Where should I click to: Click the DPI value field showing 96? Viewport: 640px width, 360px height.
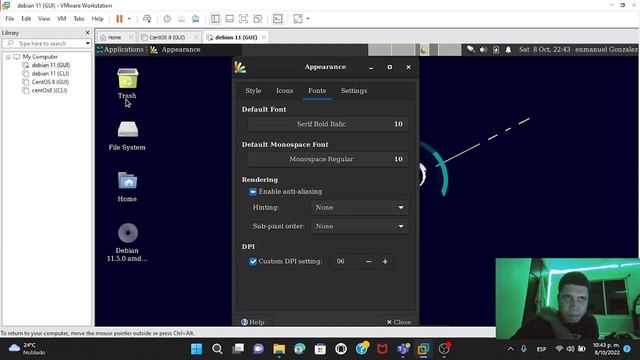345,261
